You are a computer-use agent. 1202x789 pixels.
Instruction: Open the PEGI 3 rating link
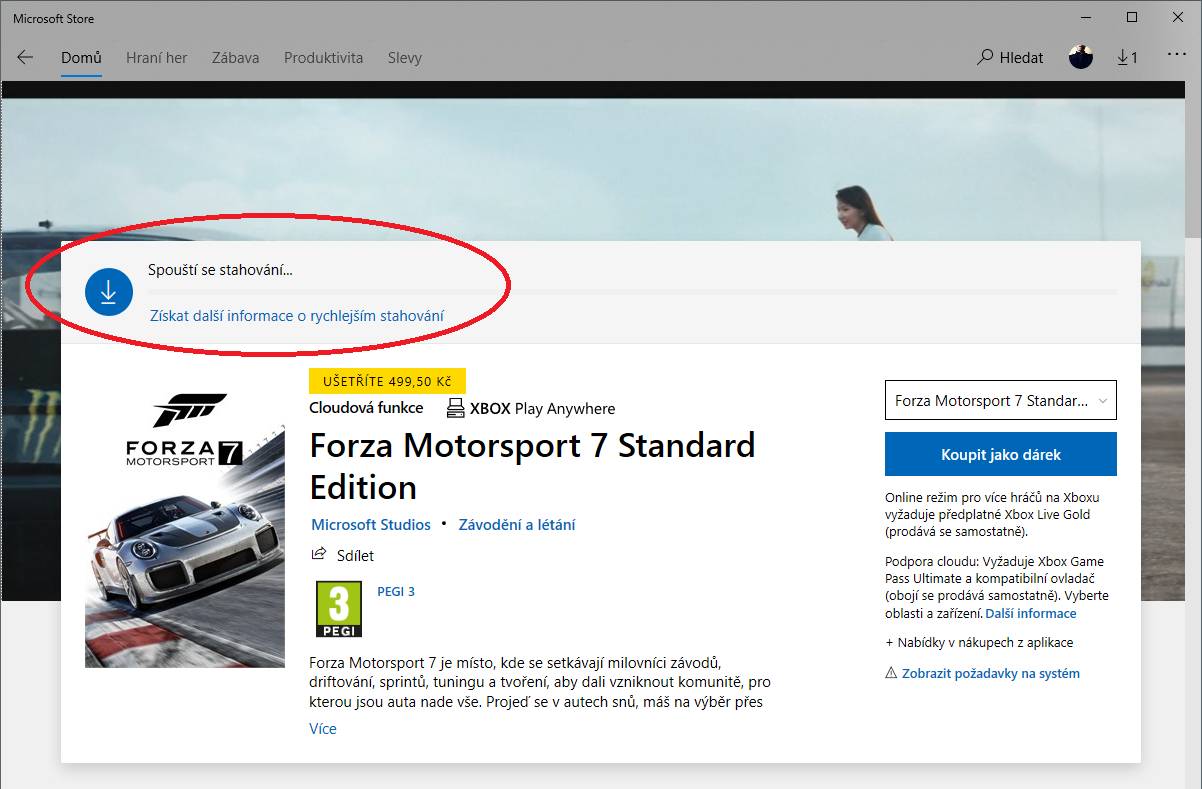(x=396, y=591)
